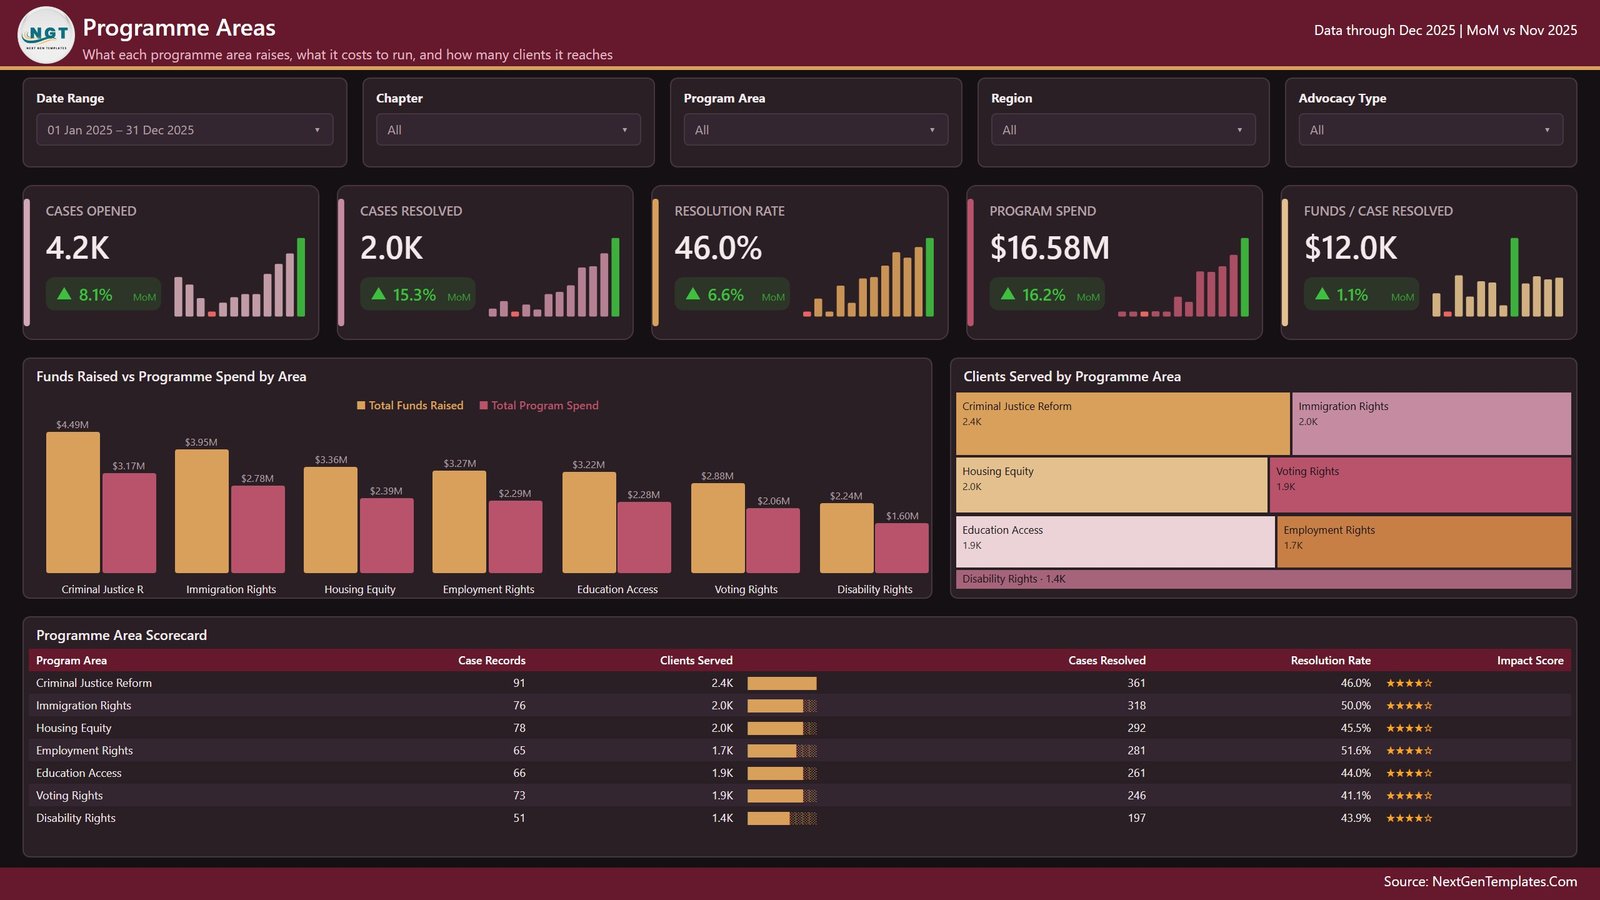
Task: Click Disability Rights clients served bar
Action: click(x=782, y=818)
